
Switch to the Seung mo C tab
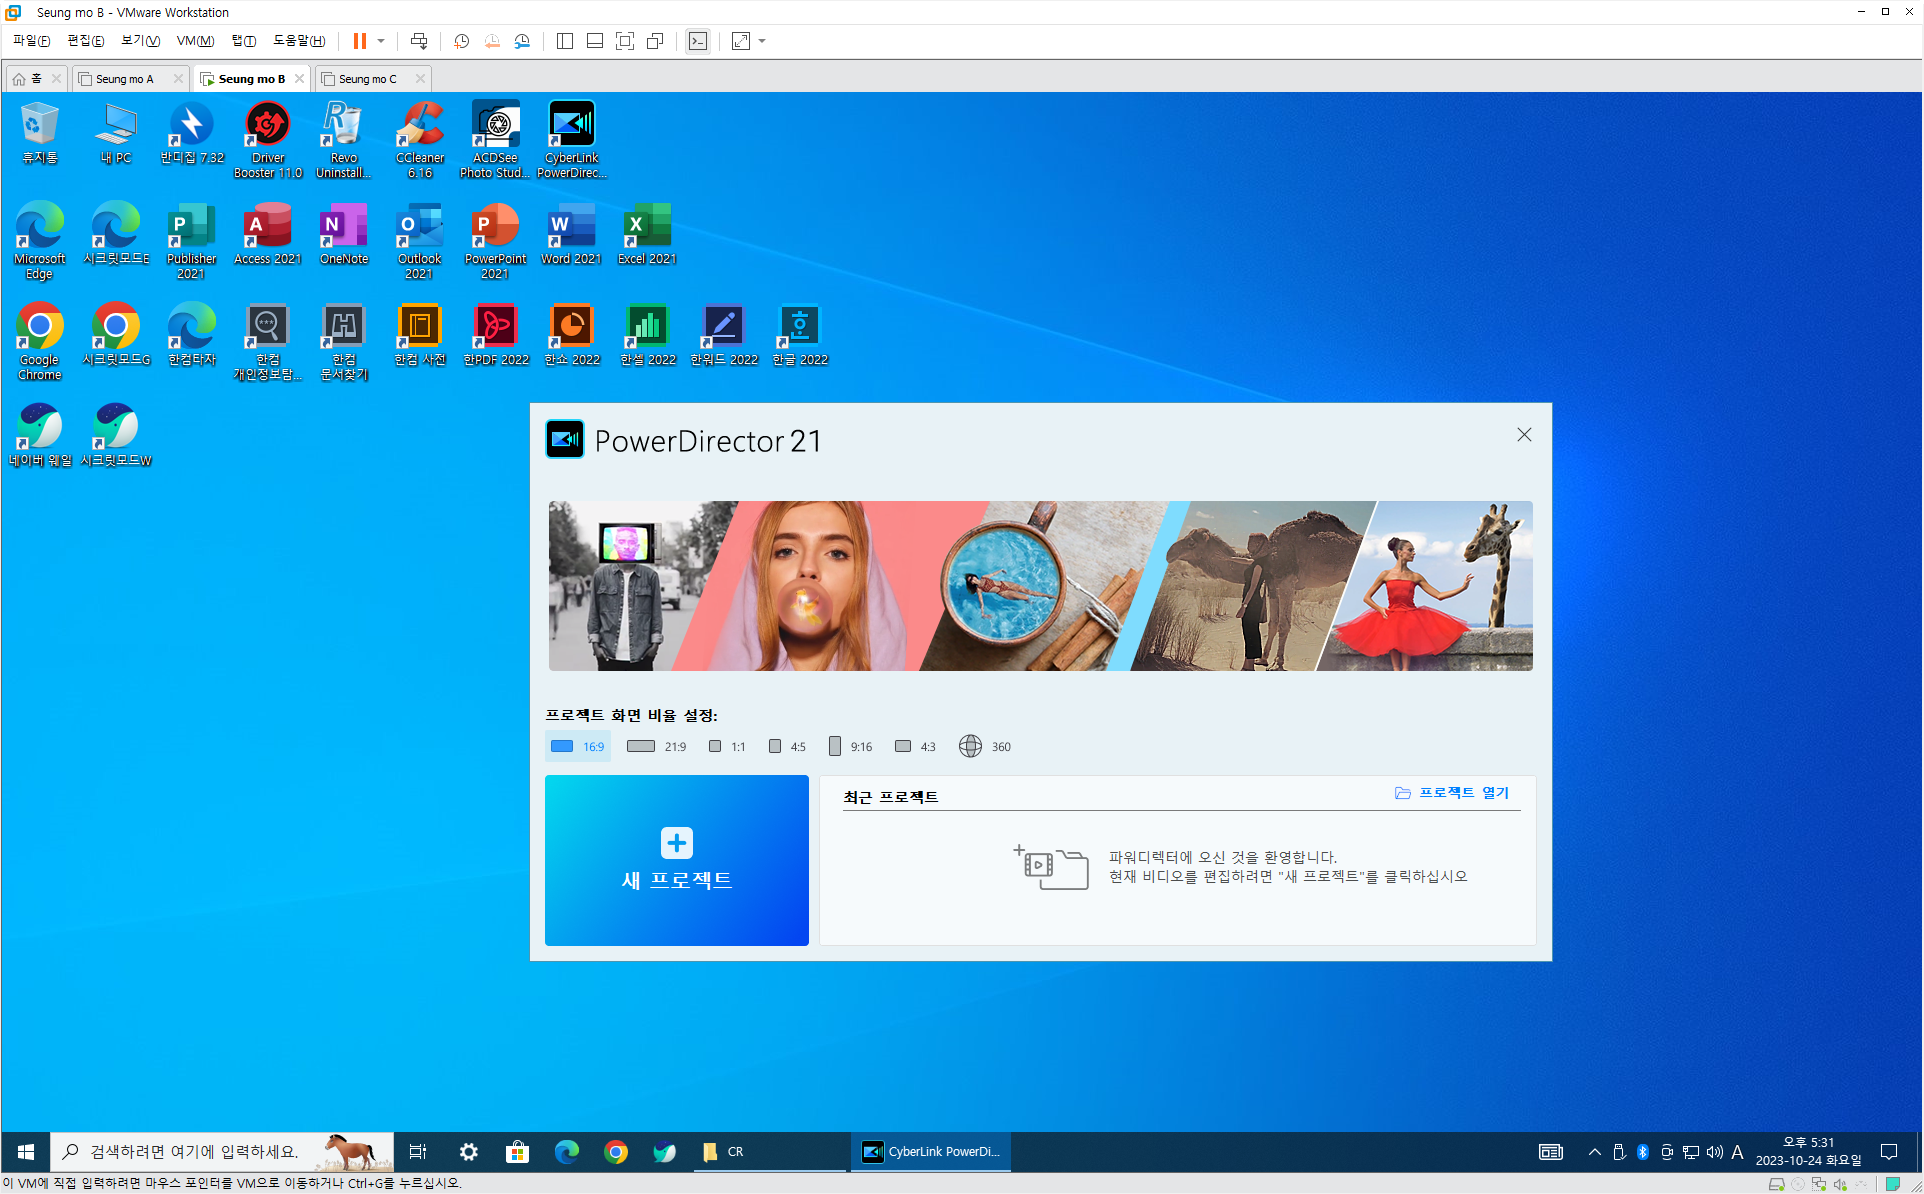click(367, 79)
